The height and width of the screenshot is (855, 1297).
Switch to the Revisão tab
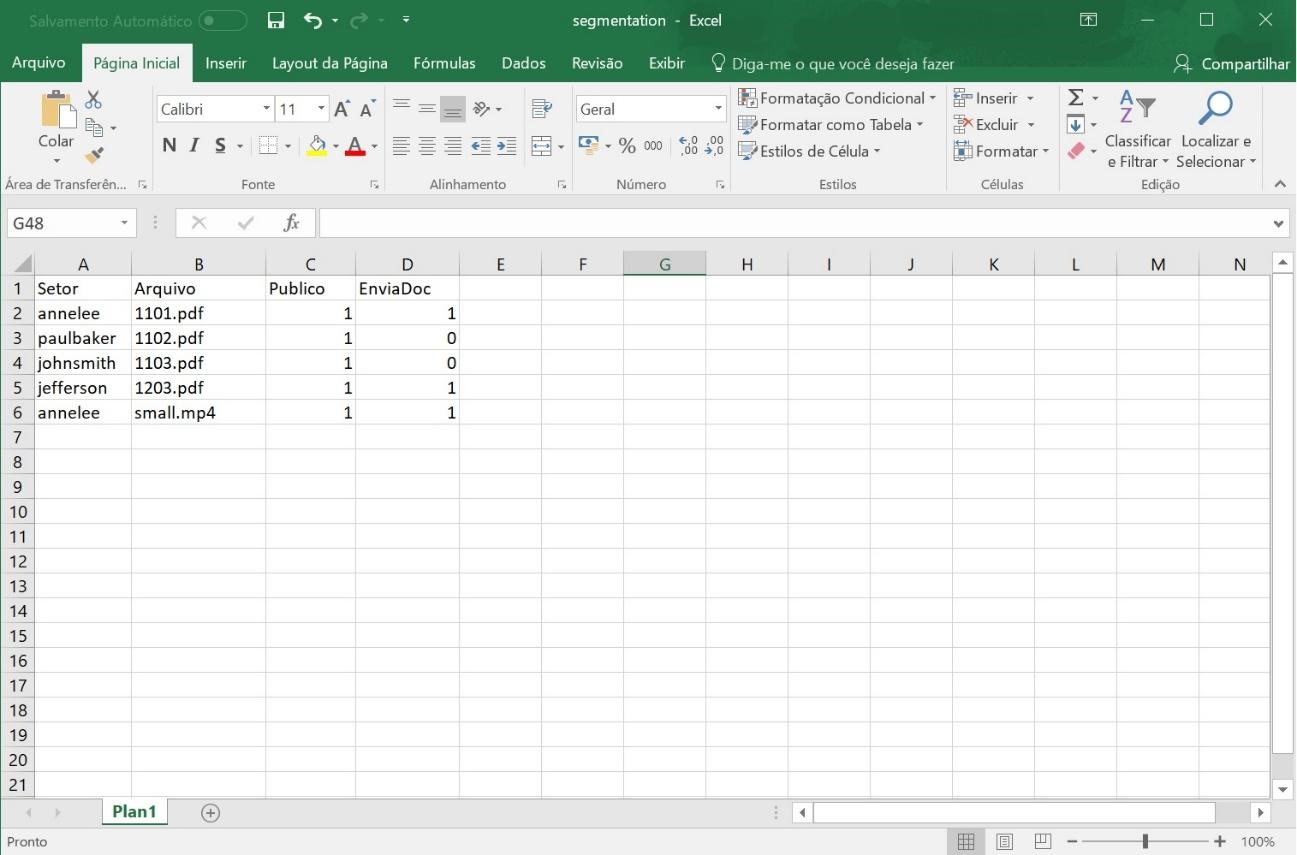click(x=597, y=63)
